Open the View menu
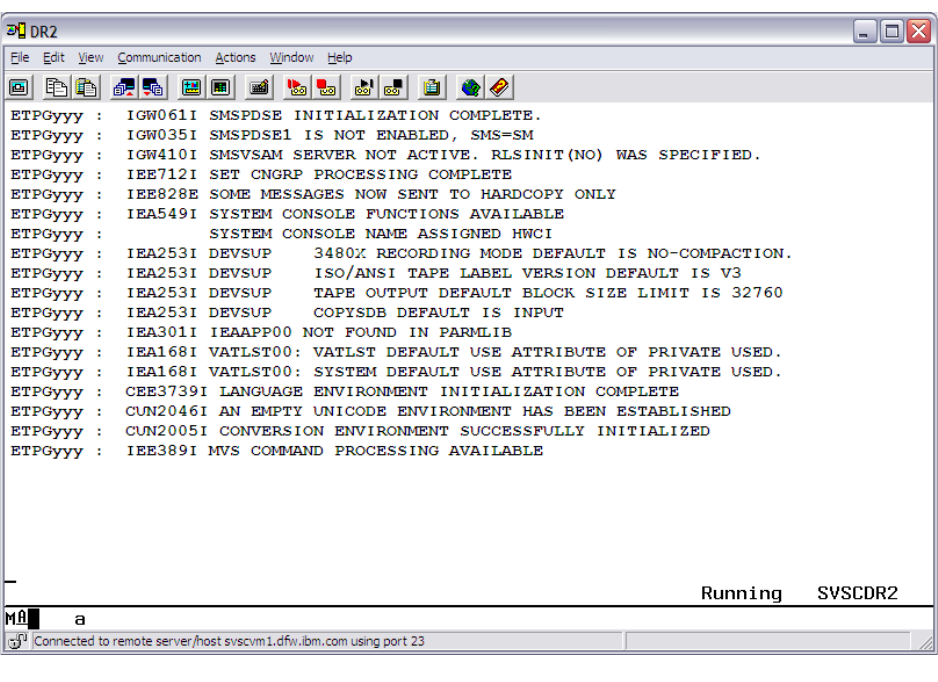938x682 pixels. (x=90, y=57)
